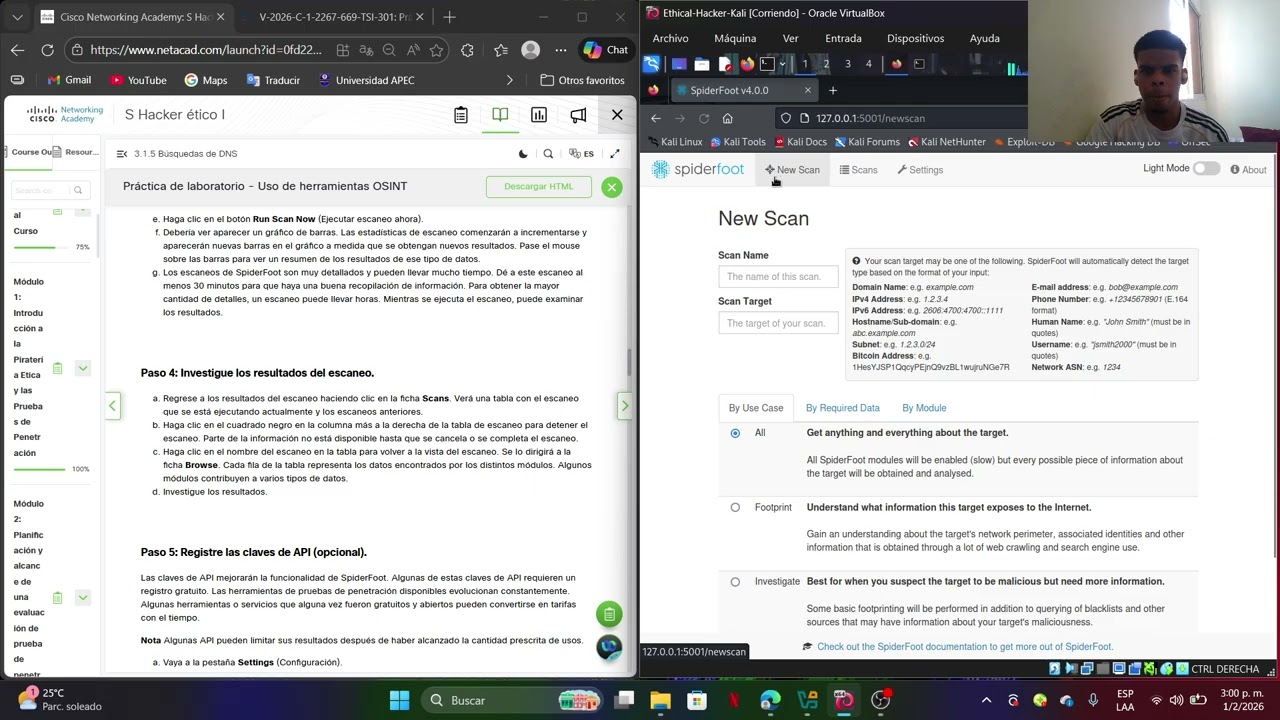Open the Kali Tools bookmark

tap(736, 142)
